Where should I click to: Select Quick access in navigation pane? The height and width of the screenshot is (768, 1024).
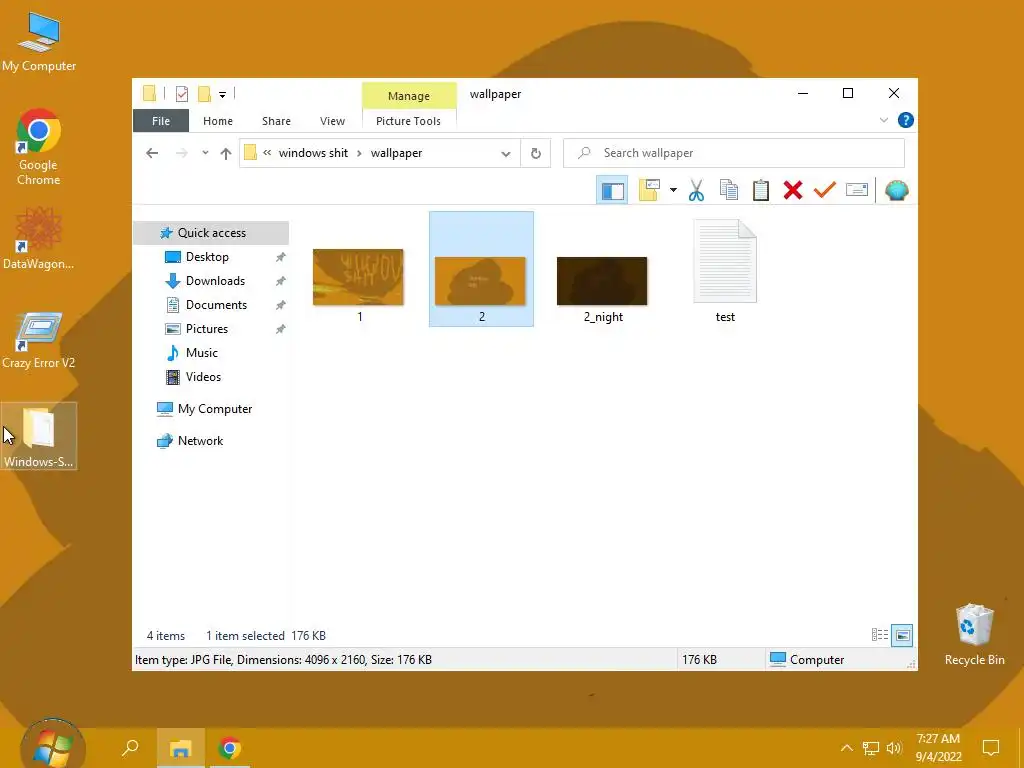212,232
